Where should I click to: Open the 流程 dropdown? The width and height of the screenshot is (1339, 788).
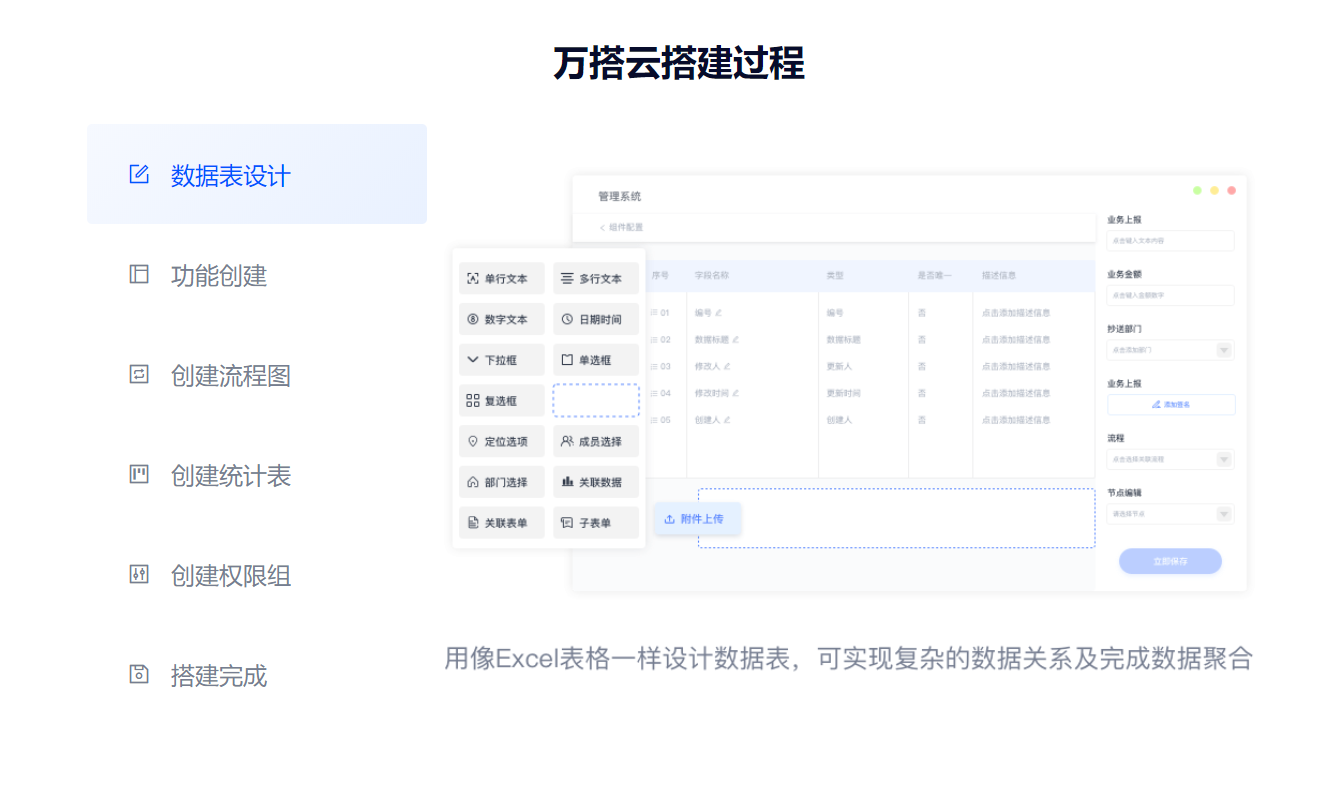(1170, 459)
